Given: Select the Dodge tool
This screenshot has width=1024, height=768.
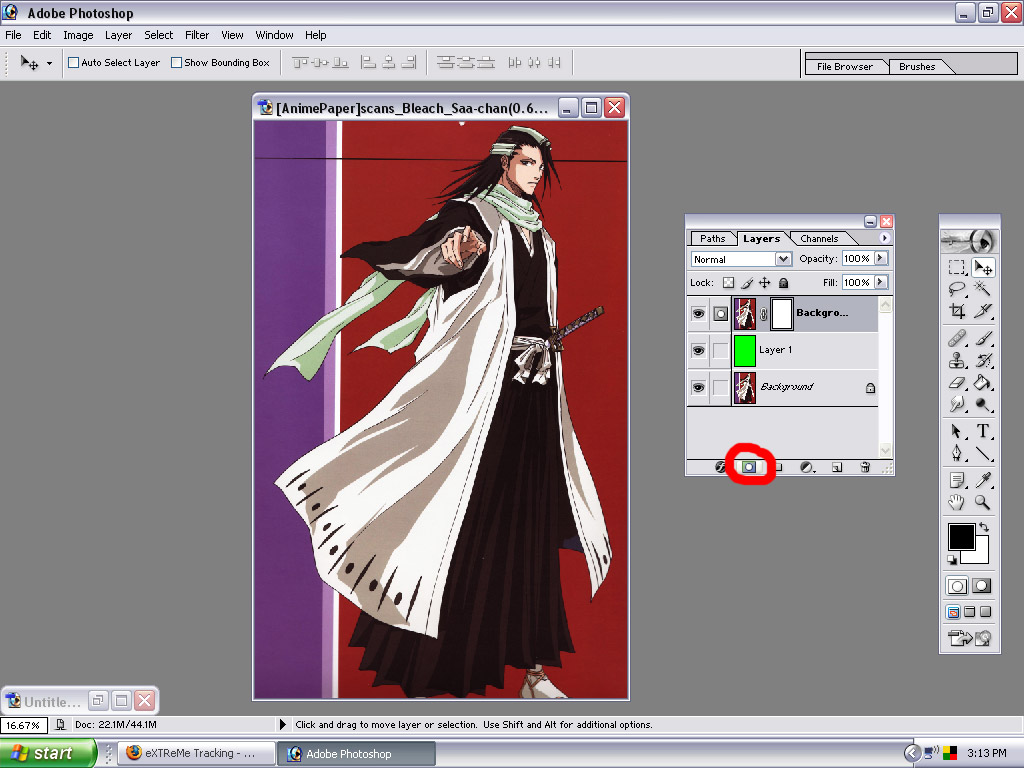Looking at the screenshot, I should point(982,404).
